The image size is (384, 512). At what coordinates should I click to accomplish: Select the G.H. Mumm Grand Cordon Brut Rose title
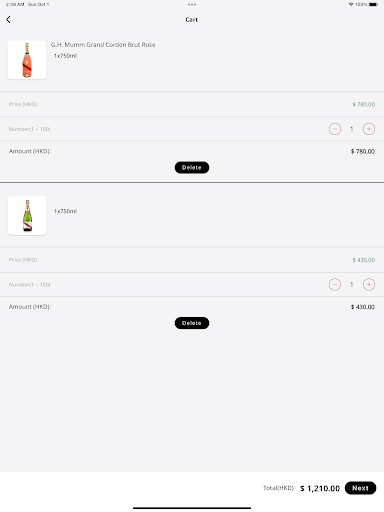click(x=103, y=45)
